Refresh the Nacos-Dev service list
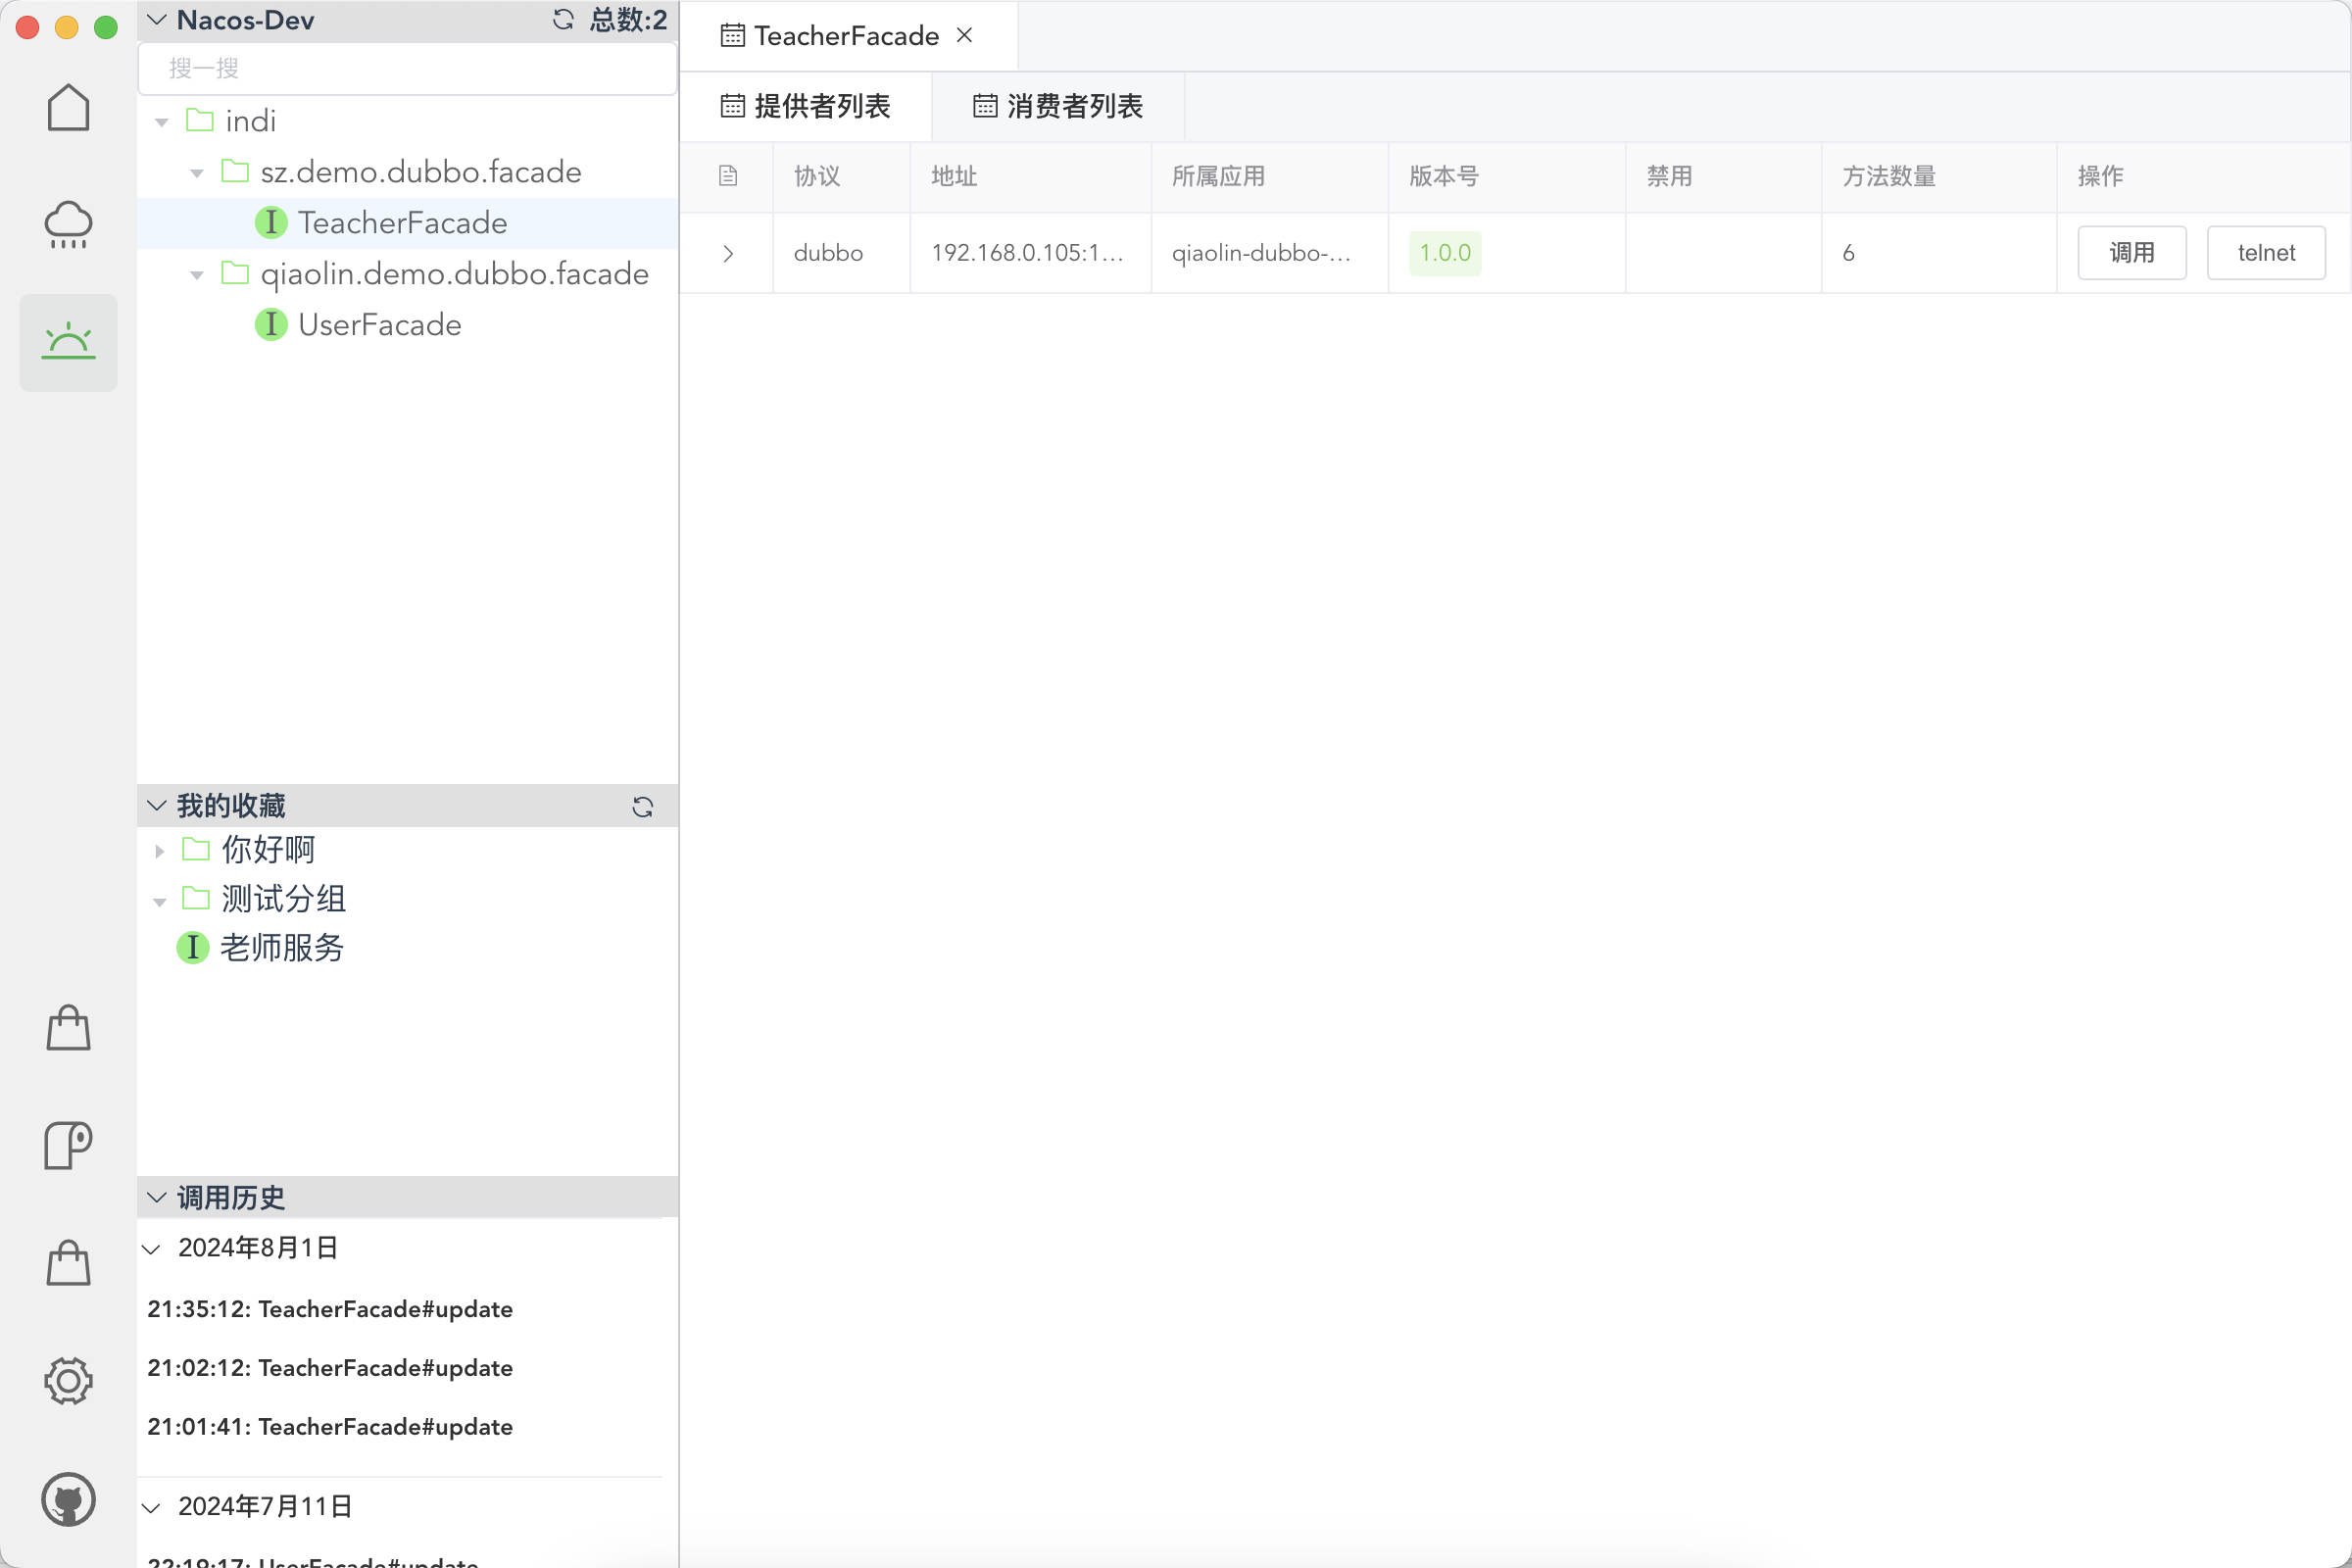 [x=563, y=20]
